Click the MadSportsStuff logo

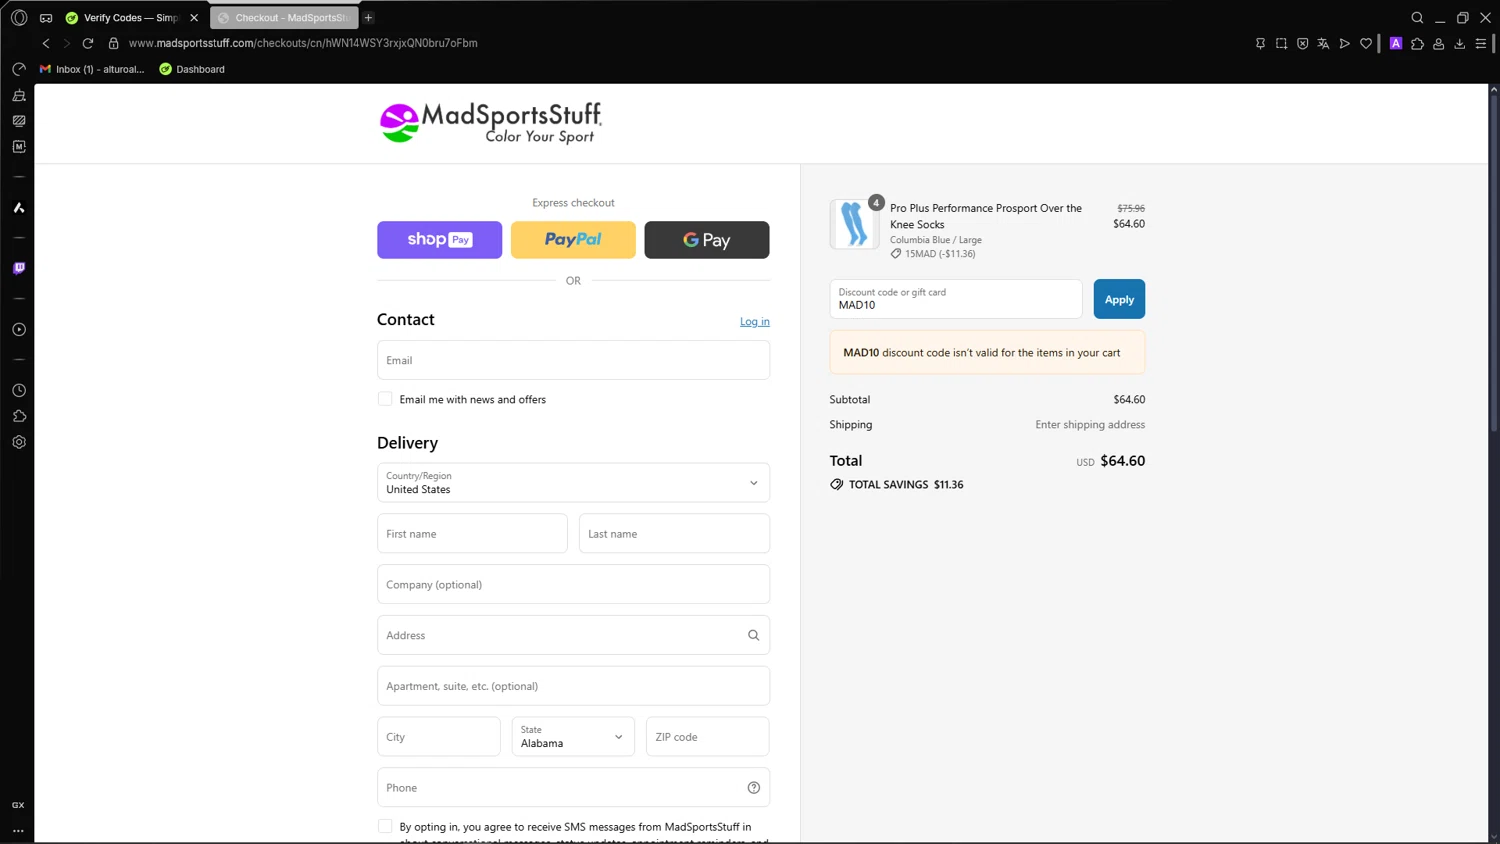[490, 123]
